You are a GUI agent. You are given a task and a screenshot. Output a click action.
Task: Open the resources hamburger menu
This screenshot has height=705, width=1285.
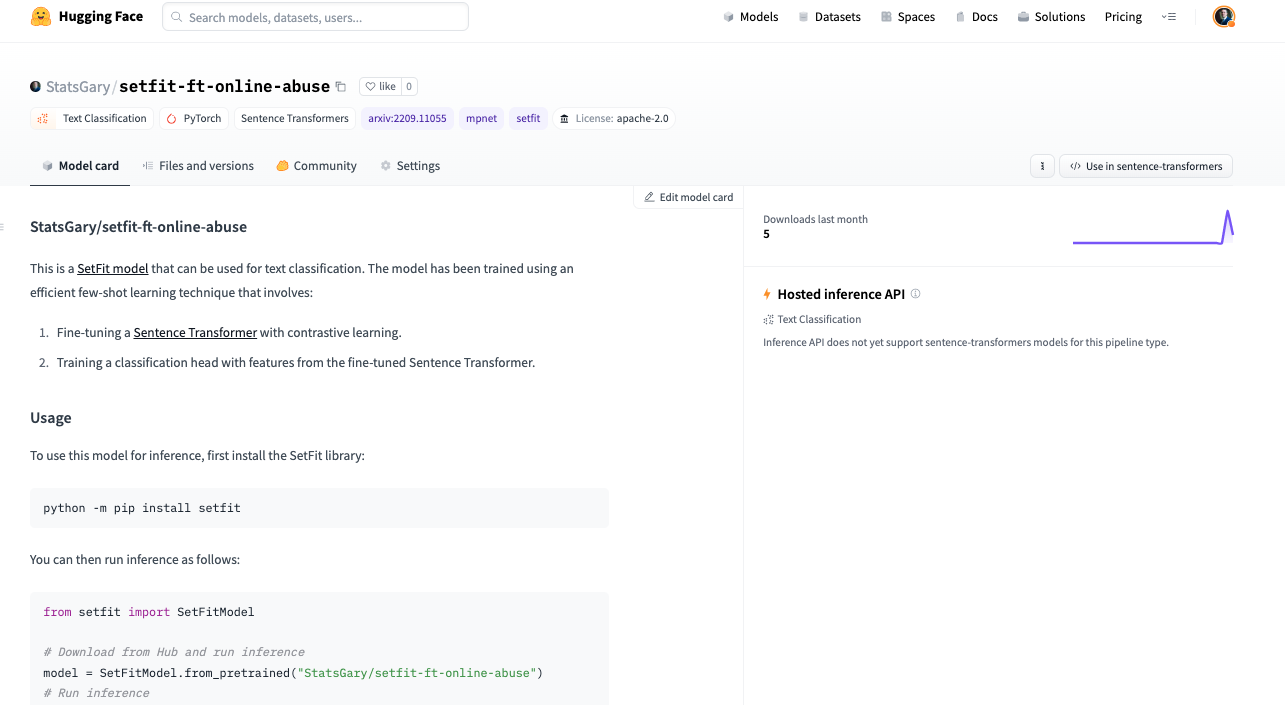[1169, 16]
